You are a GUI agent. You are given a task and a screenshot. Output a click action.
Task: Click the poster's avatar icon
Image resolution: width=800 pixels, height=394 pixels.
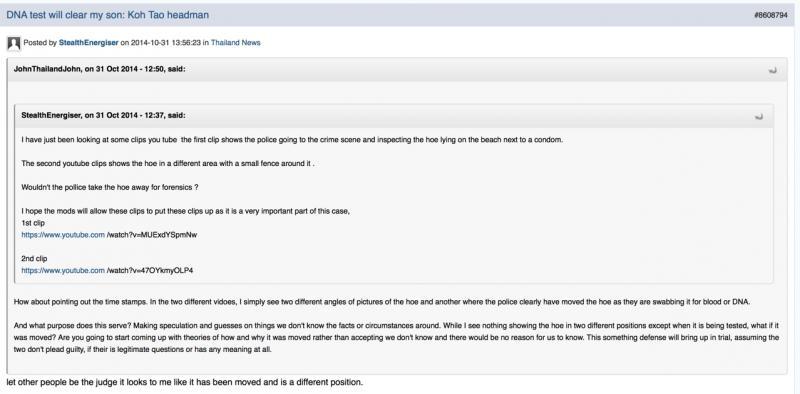click(x=14, y=43)
